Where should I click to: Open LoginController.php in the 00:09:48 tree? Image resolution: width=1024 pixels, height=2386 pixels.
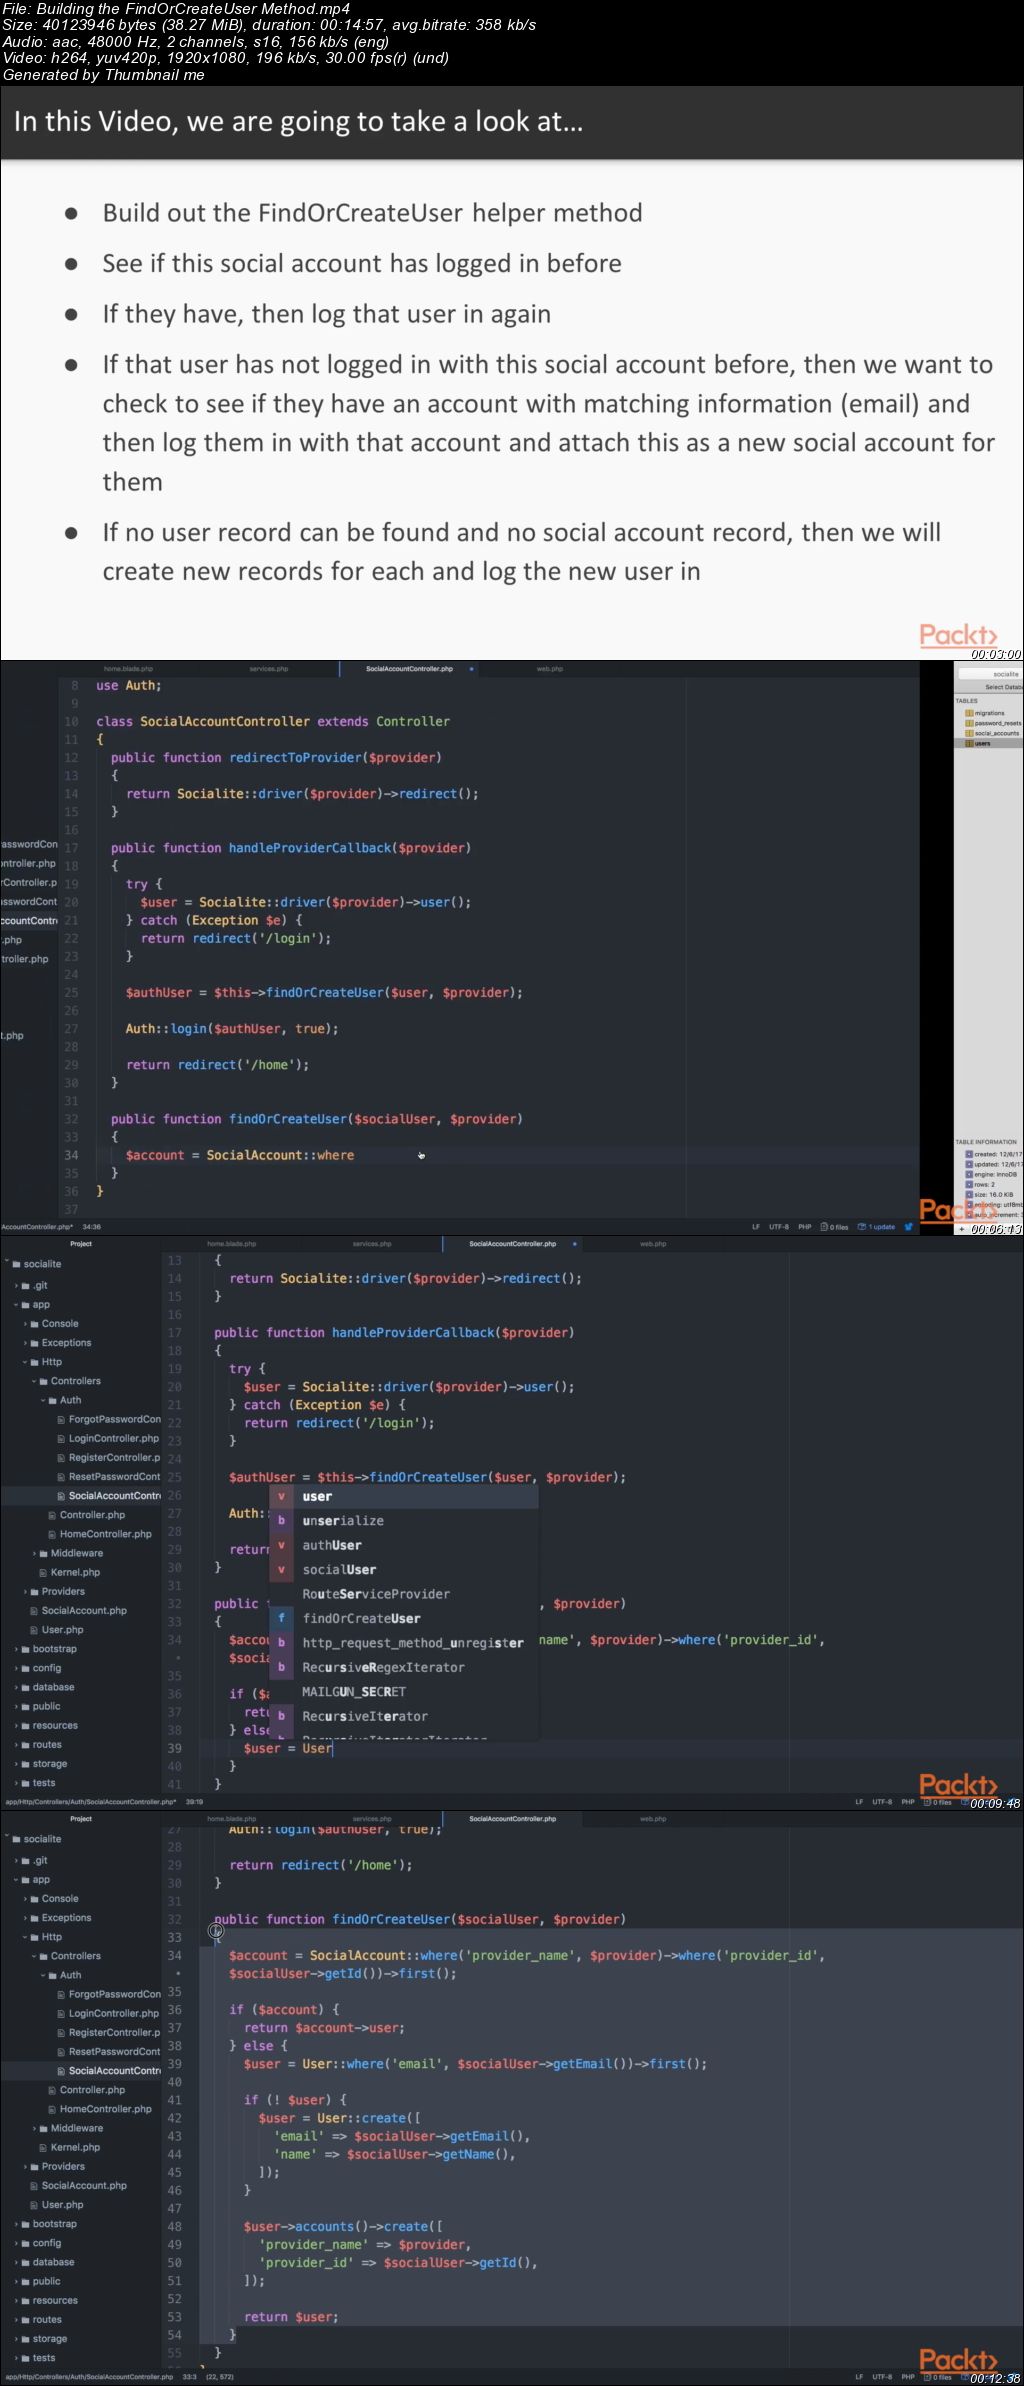point(113,1438)
